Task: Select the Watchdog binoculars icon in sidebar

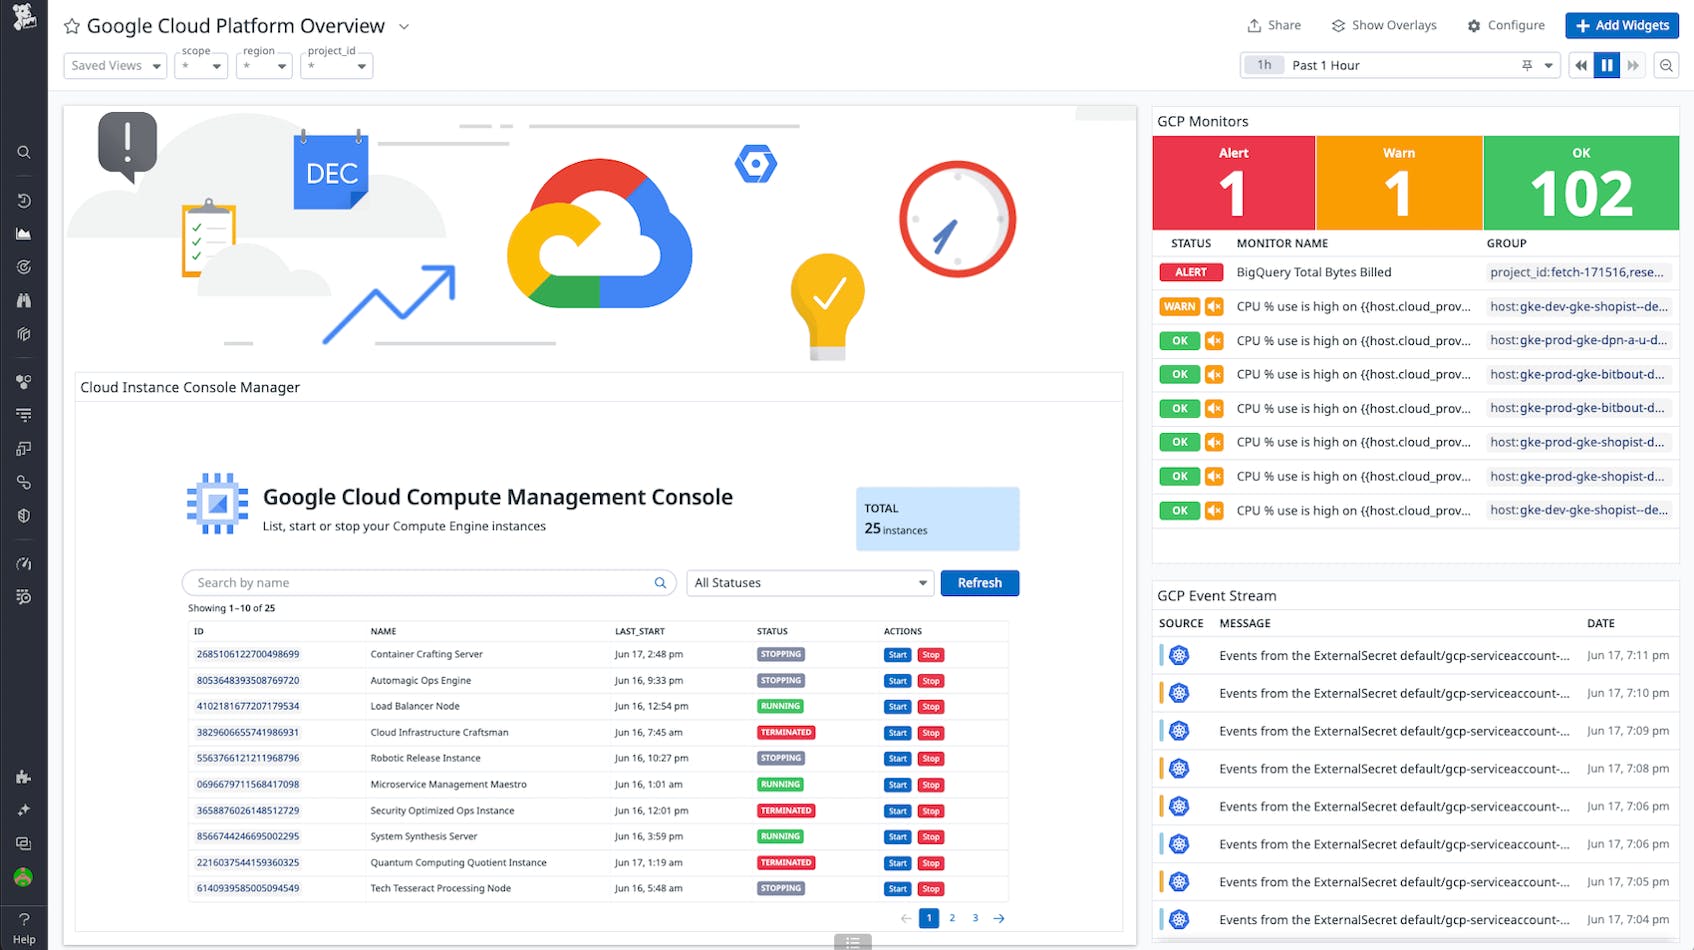Action: pos(24,300)
